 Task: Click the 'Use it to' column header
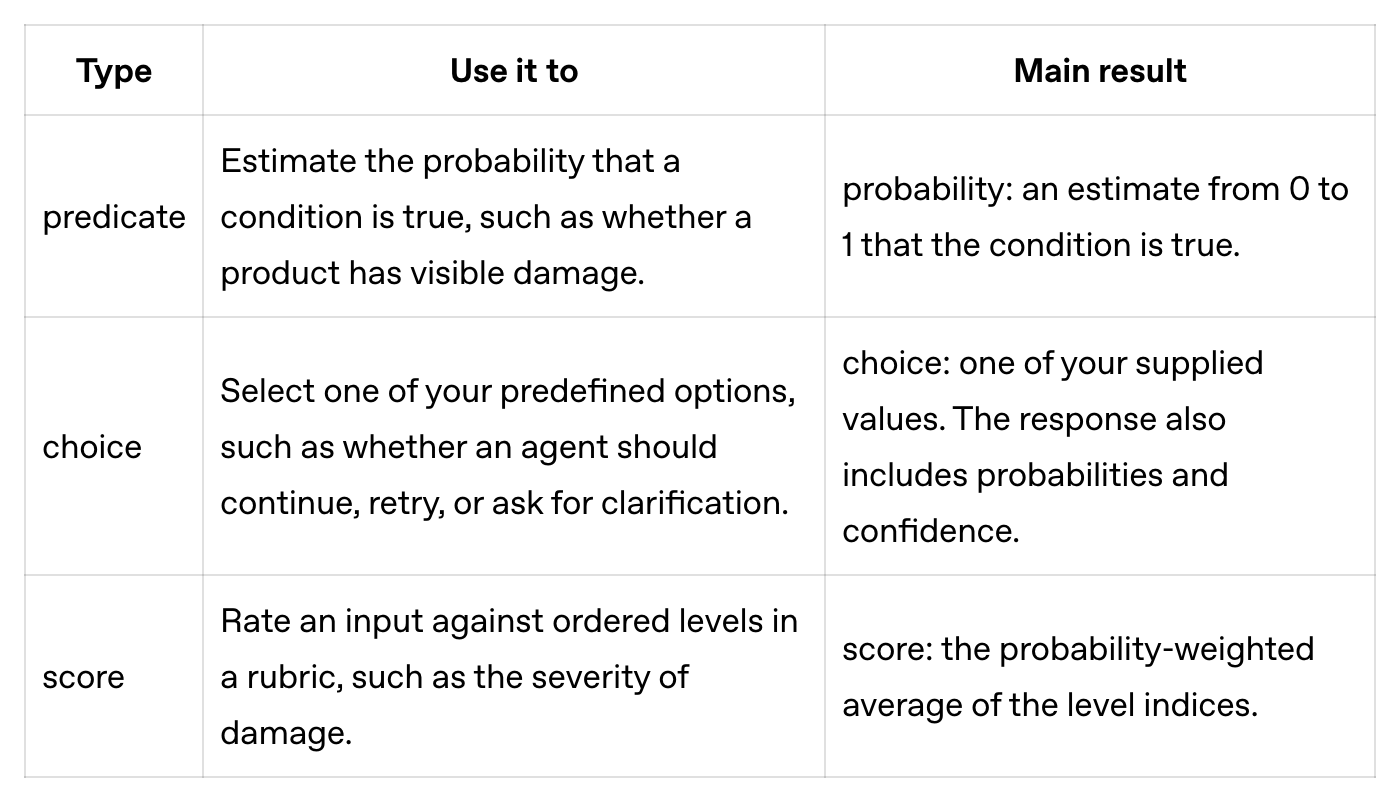coord(514,71)
